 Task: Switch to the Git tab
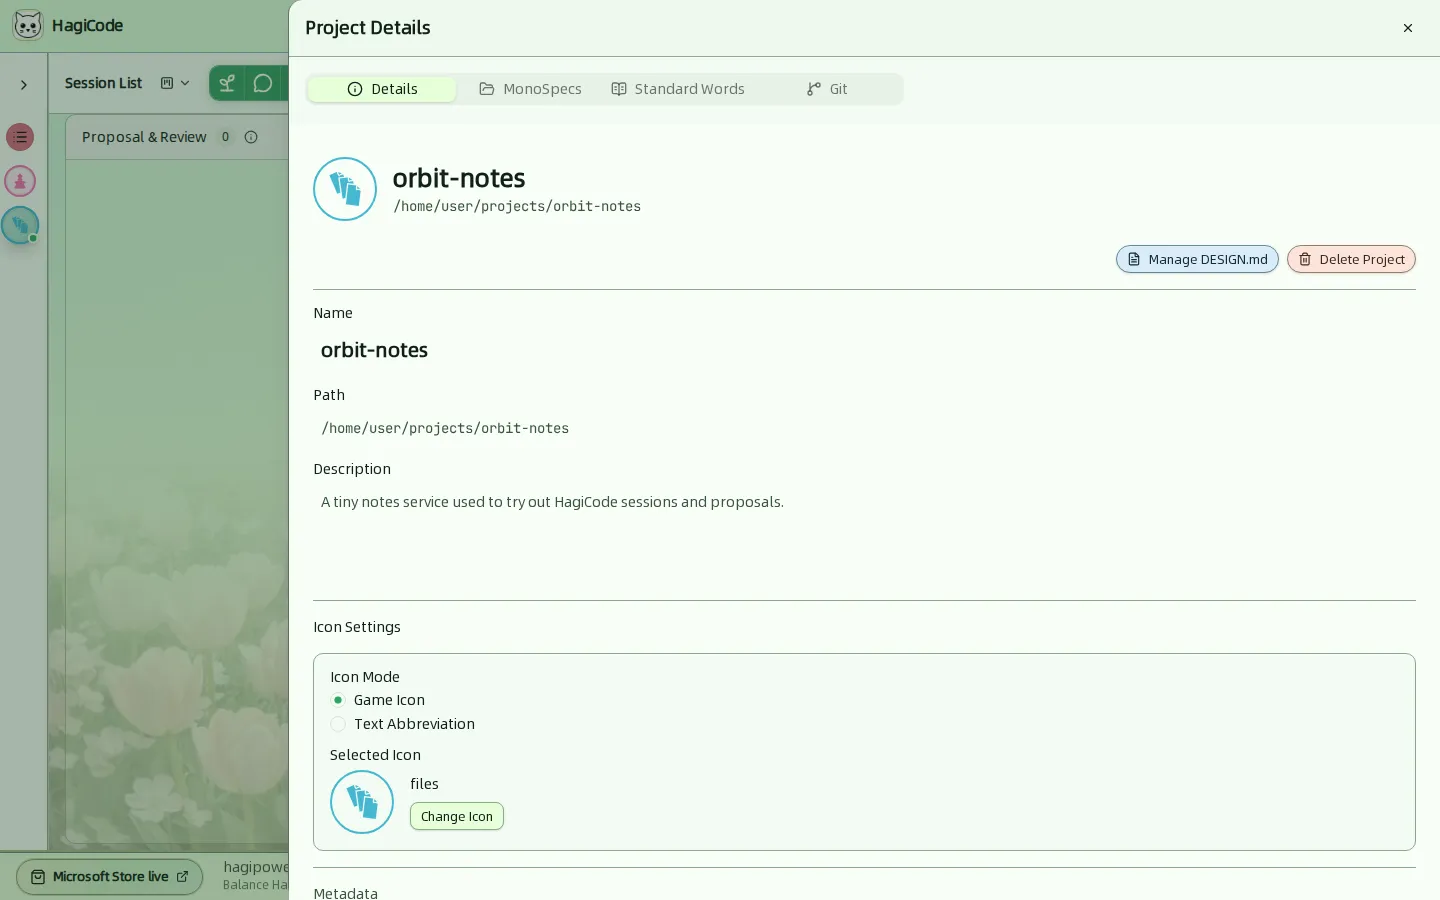pos(827,89)
